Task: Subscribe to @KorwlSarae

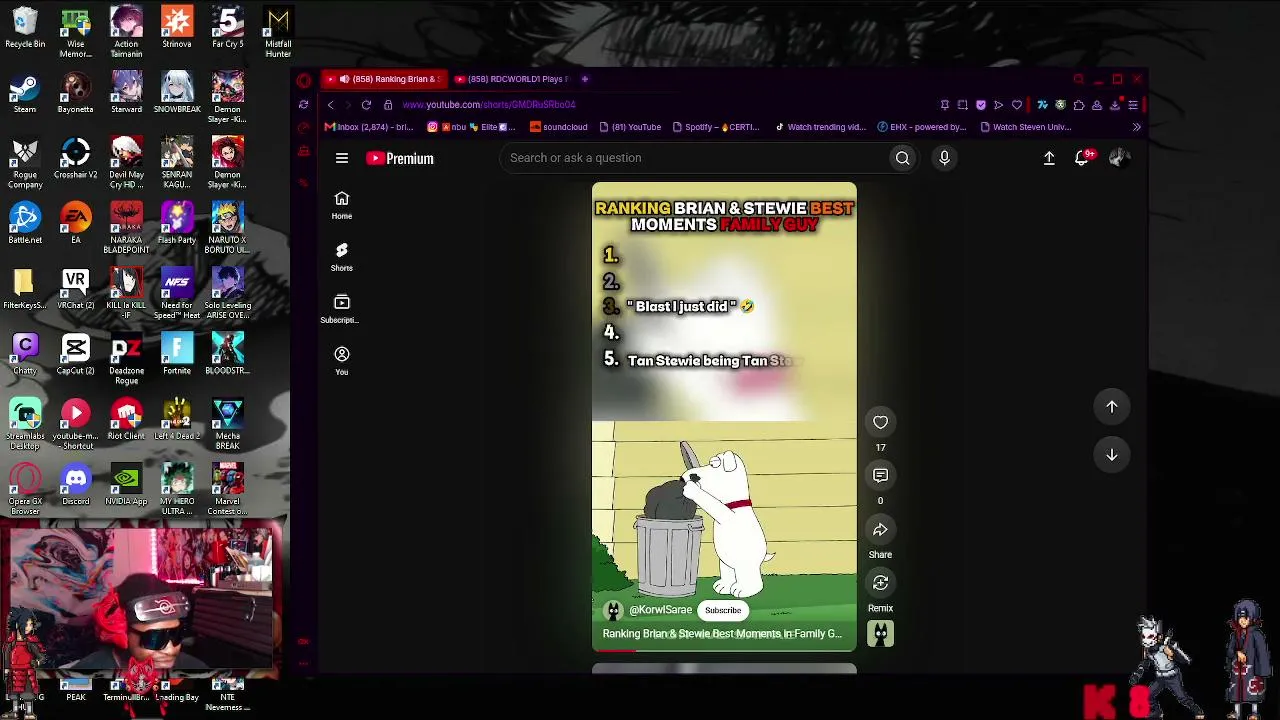Action: [723, 610]
